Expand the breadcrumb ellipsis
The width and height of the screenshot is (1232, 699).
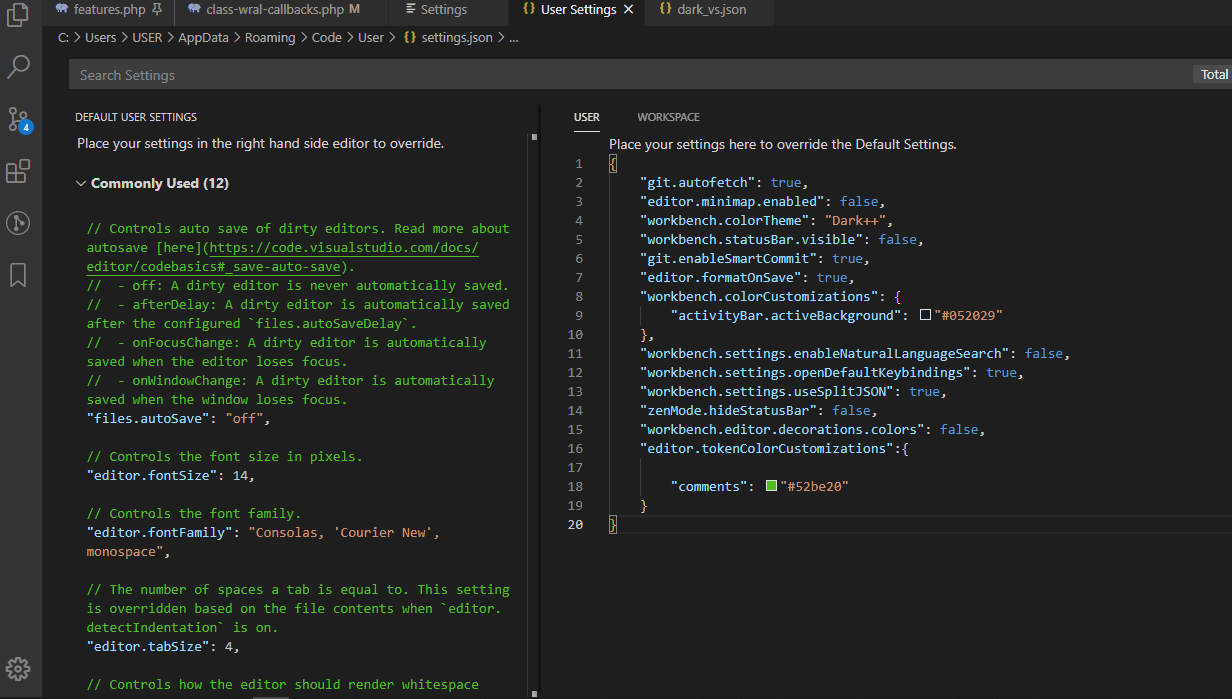[x=513, y=37]
